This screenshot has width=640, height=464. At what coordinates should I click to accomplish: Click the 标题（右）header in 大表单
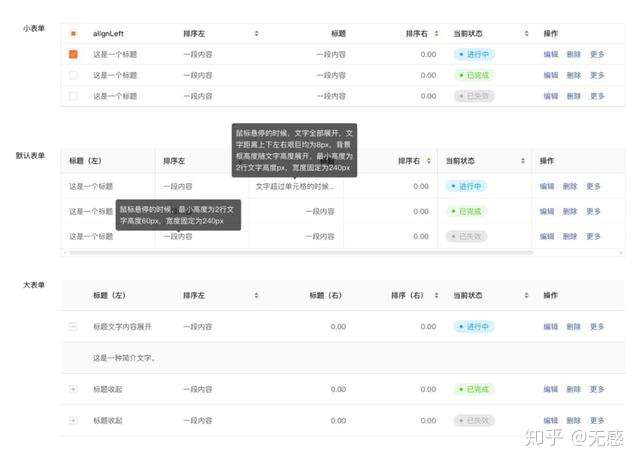tap(325, 295)
